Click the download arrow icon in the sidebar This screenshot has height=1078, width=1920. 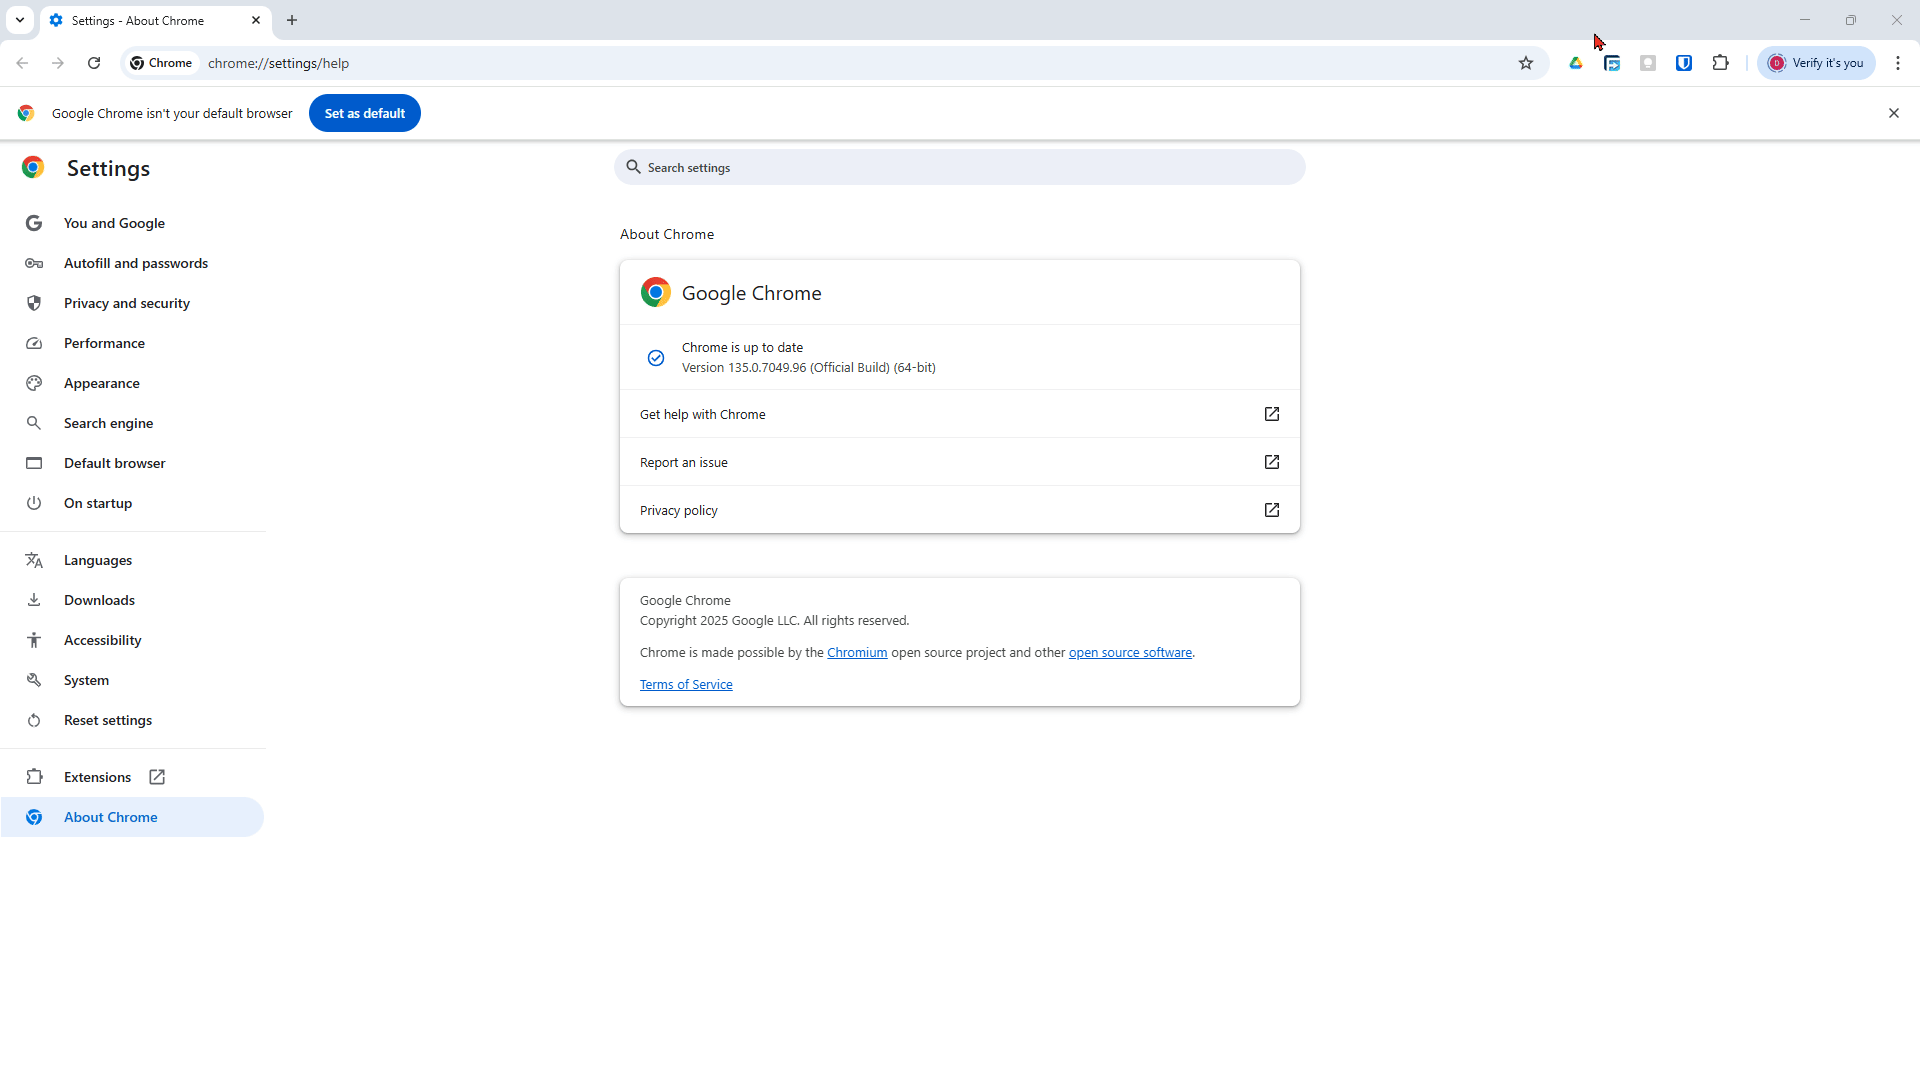(34, 600)
